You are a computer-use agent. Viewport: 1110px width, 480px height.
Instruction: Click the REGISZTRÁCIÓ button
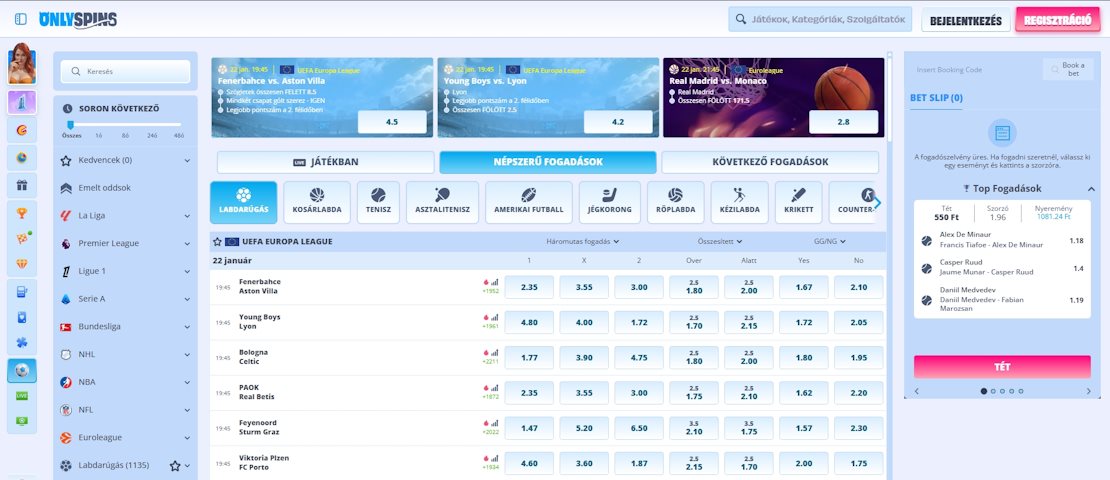pos(1057,20)
